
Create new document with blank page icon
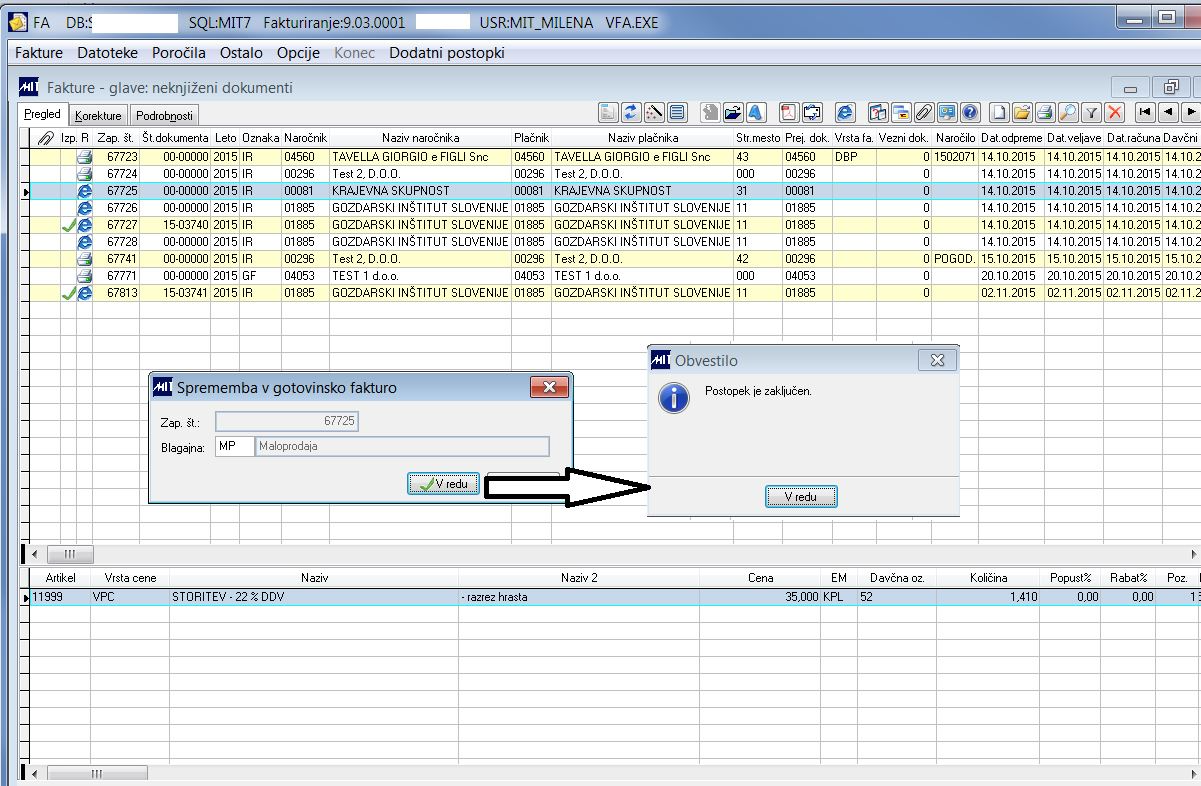pyautogui.click(x=998, y=113)
